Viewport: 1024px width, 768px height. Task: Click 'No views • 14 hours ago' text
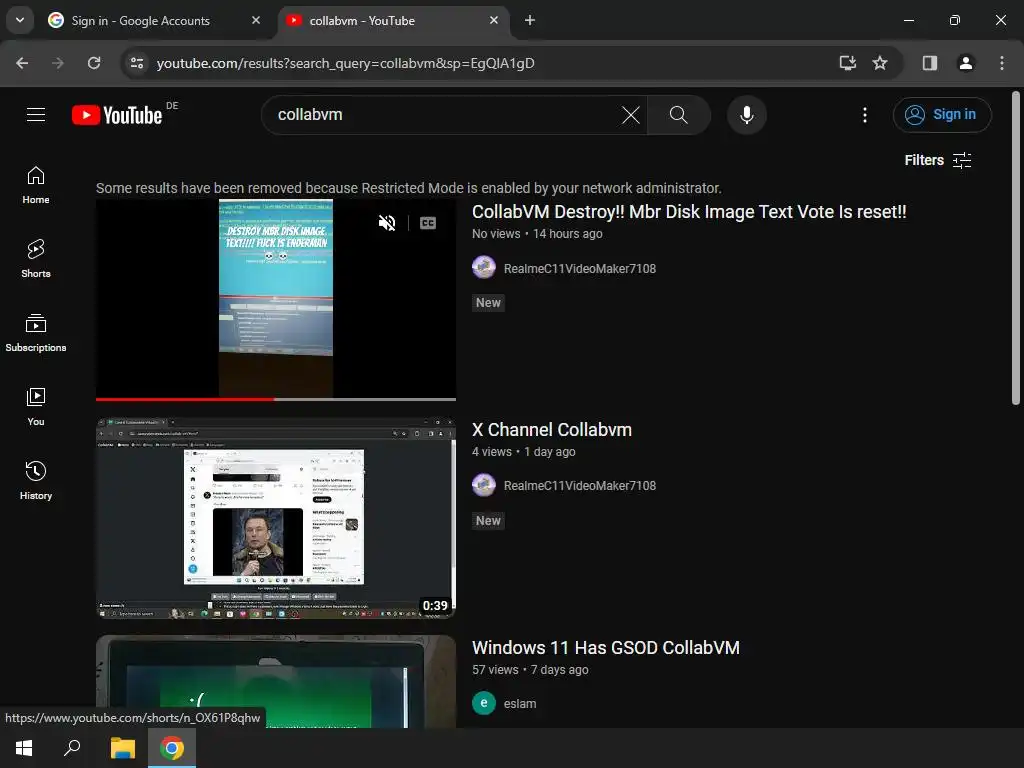[537, 234]
